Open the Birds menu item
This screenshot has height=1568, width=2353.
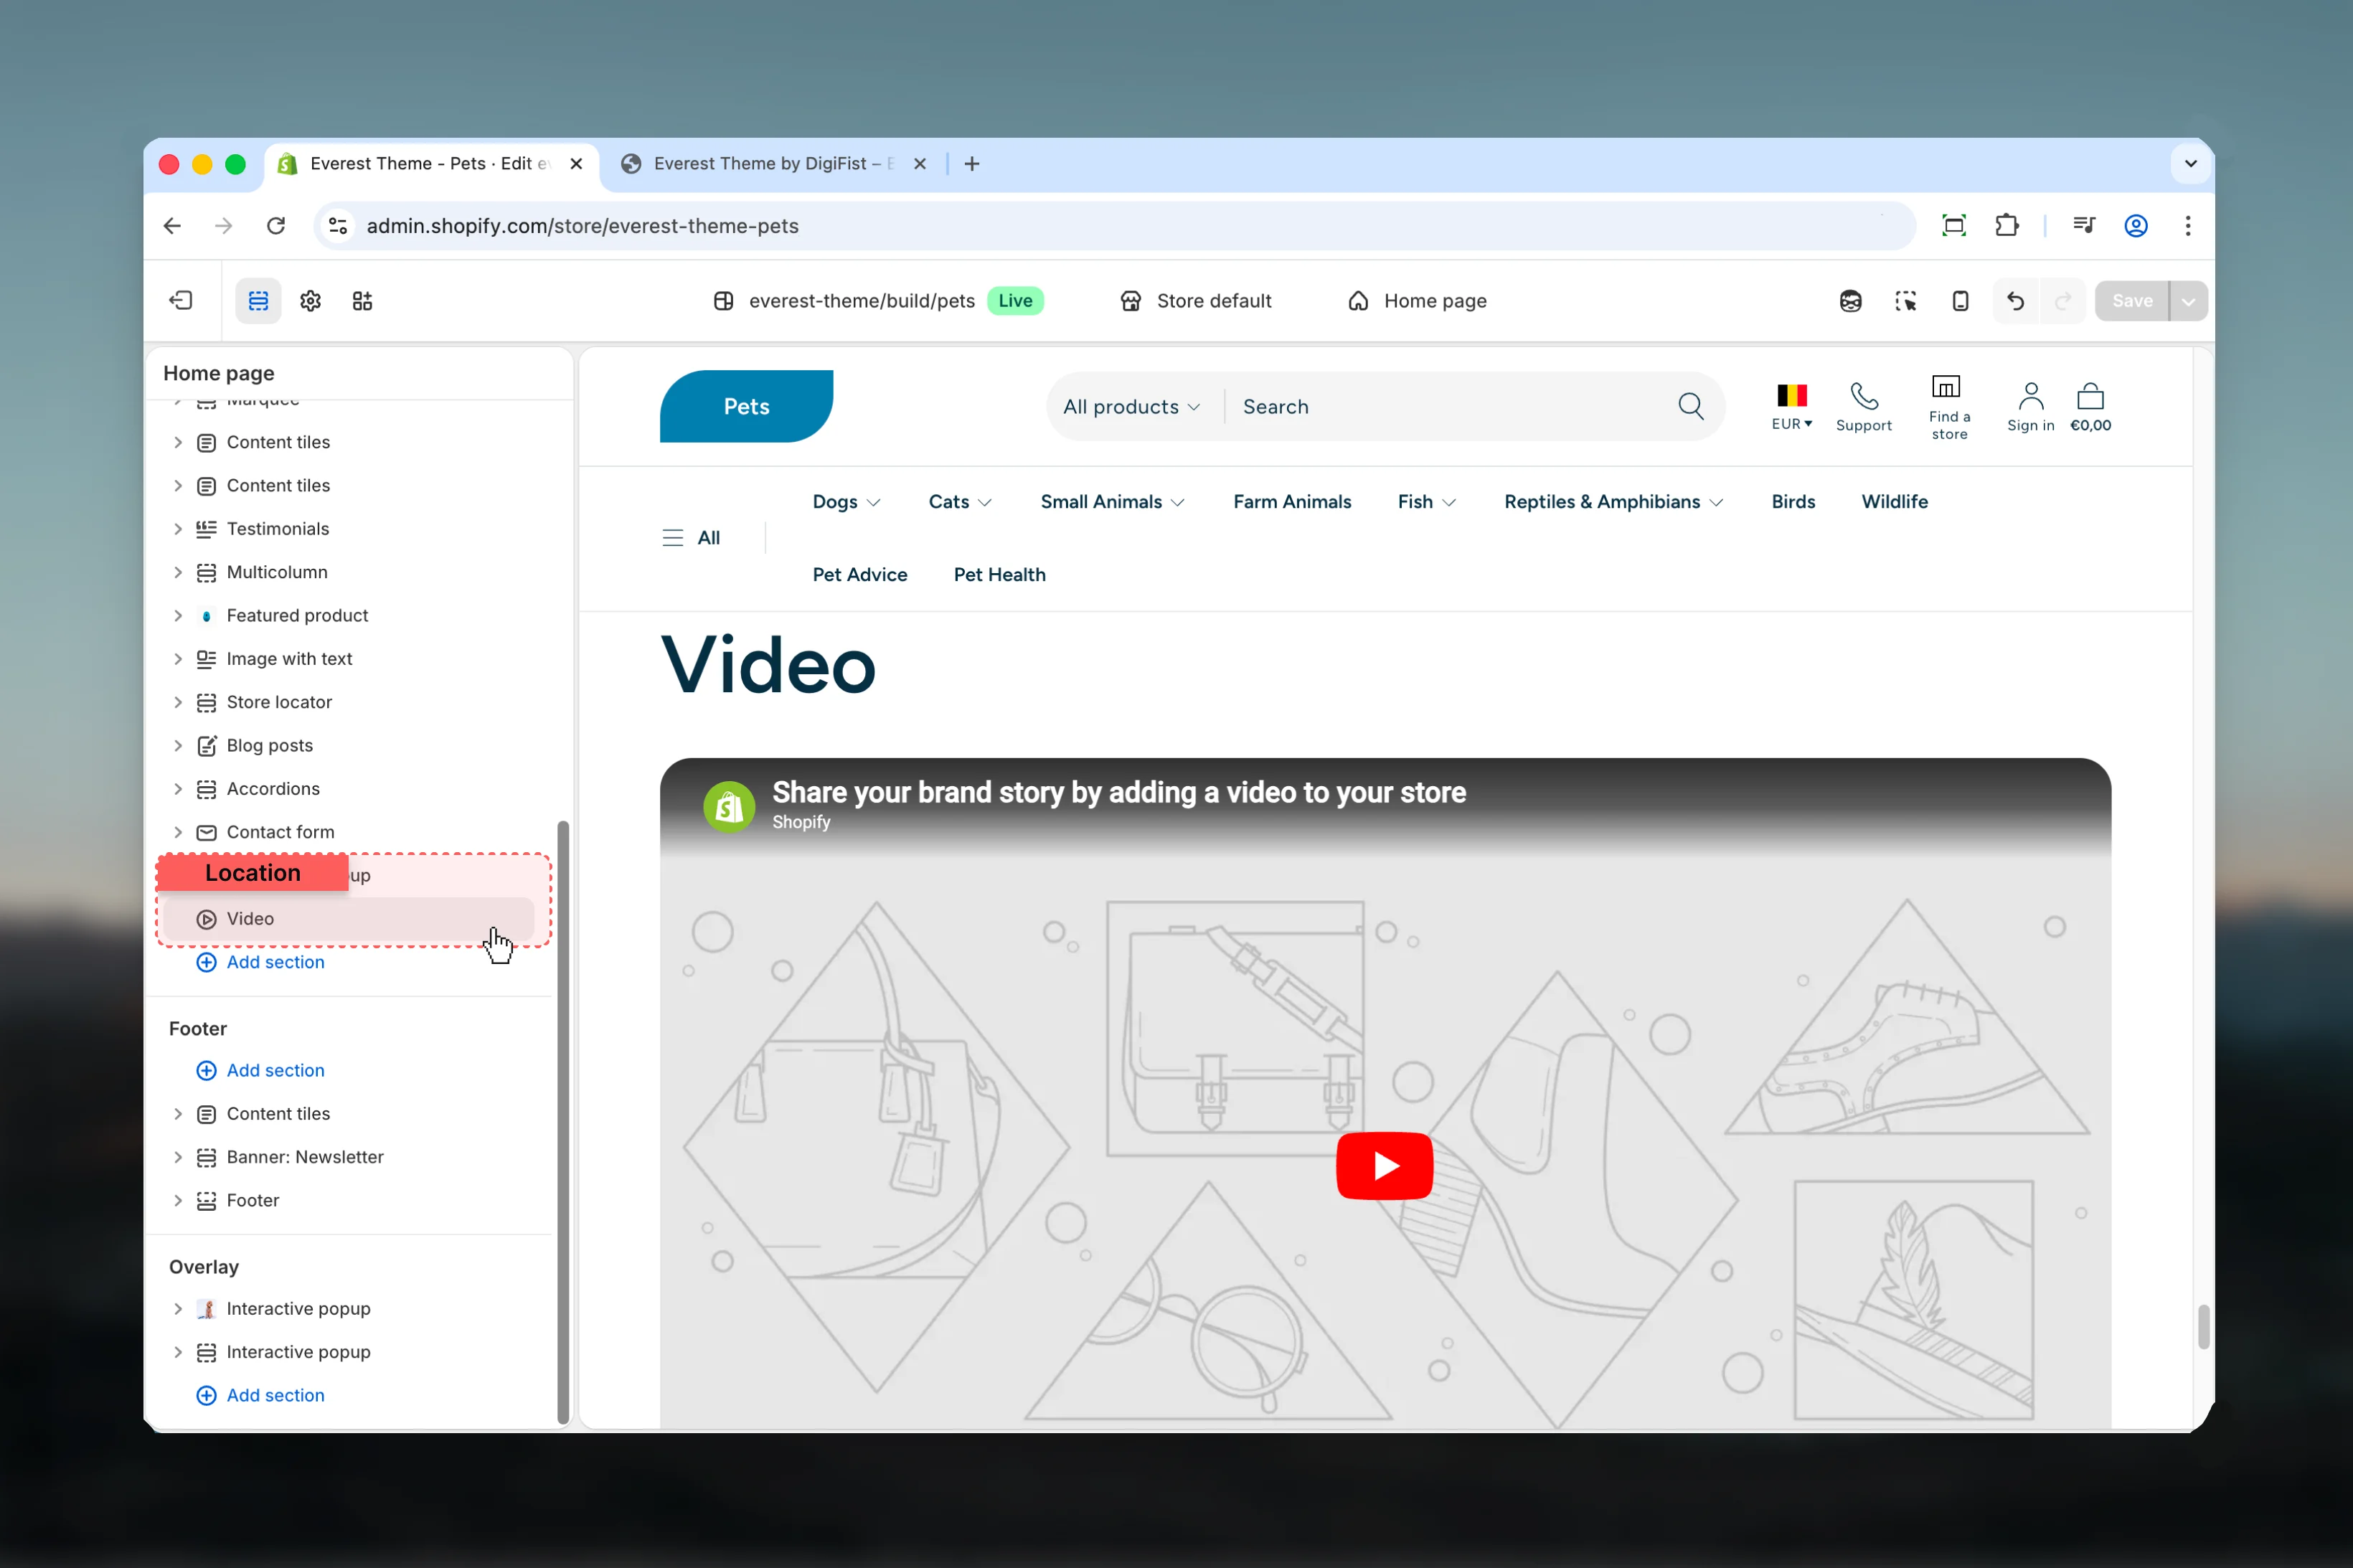tap(1793, 502)
